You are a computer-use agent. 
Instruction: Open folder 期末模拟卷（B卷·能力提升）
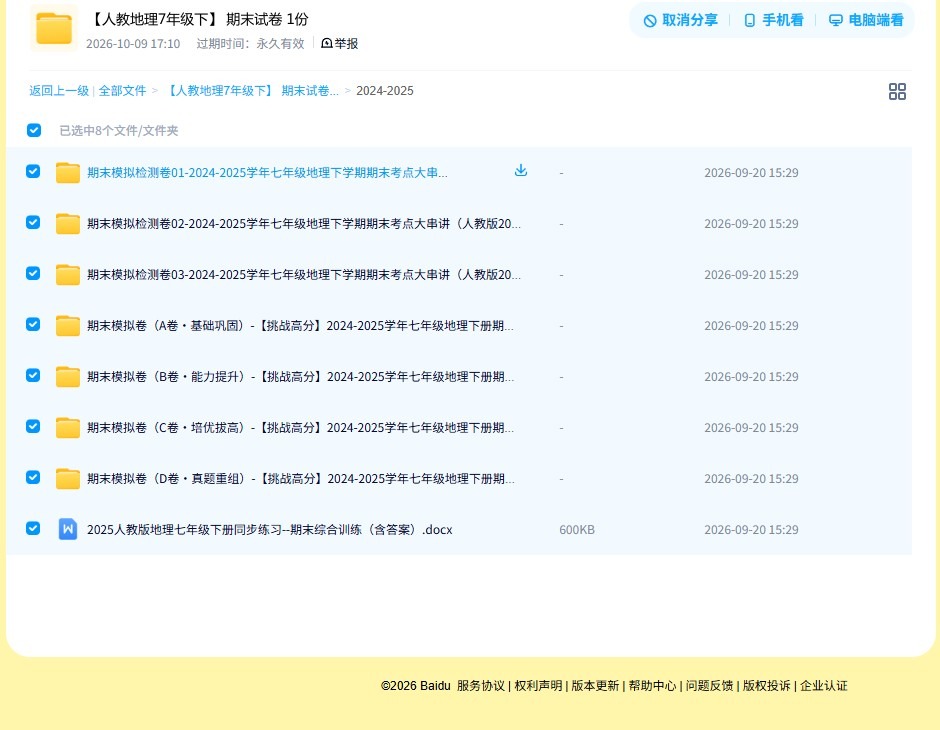(x=300, y=376)
